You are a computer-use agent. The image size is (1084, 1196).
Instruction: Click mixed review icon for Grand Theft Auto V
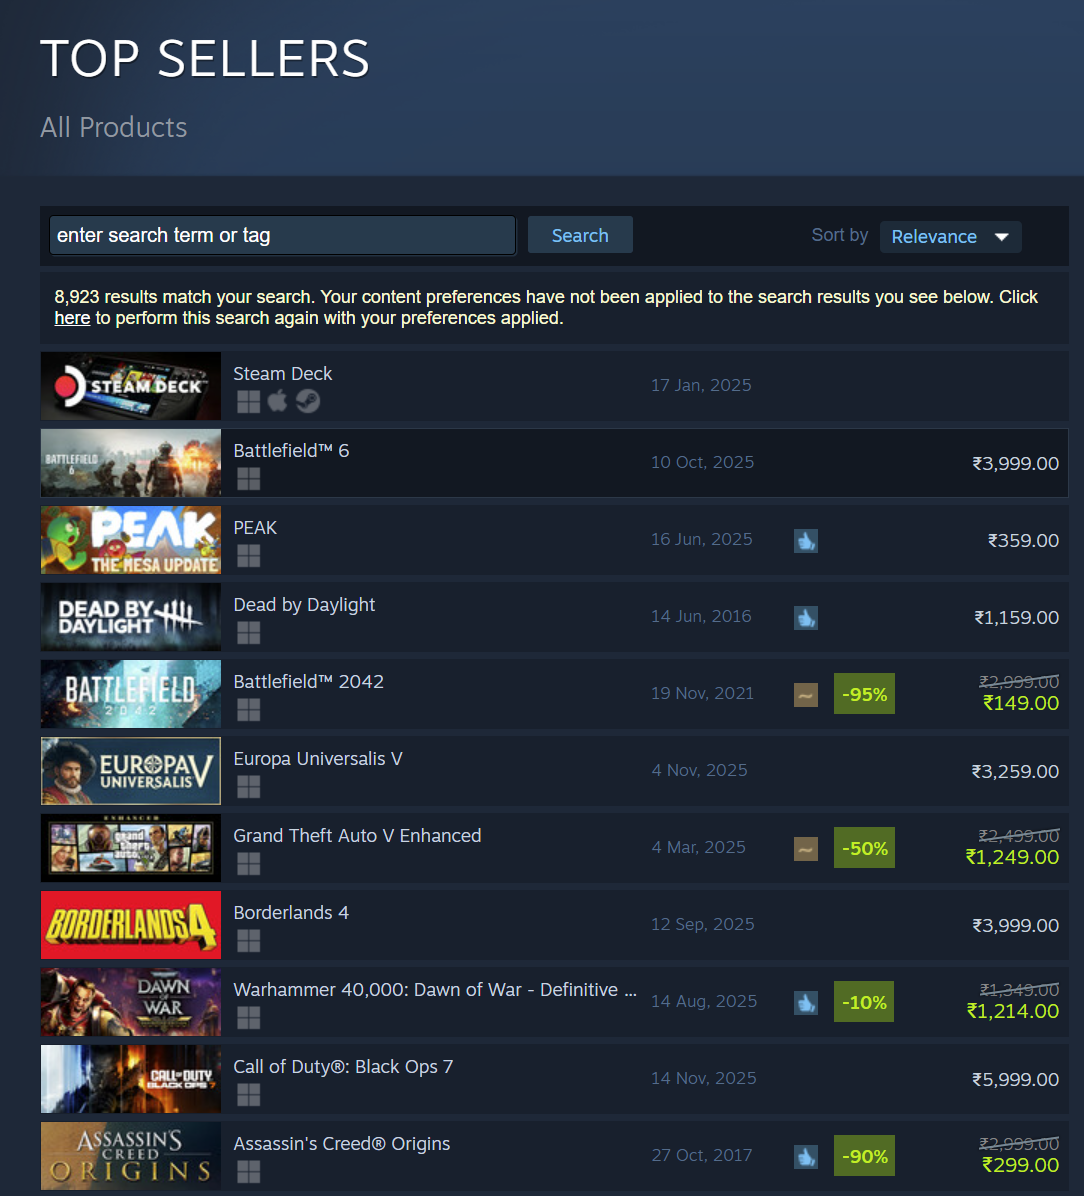(806, 849)
